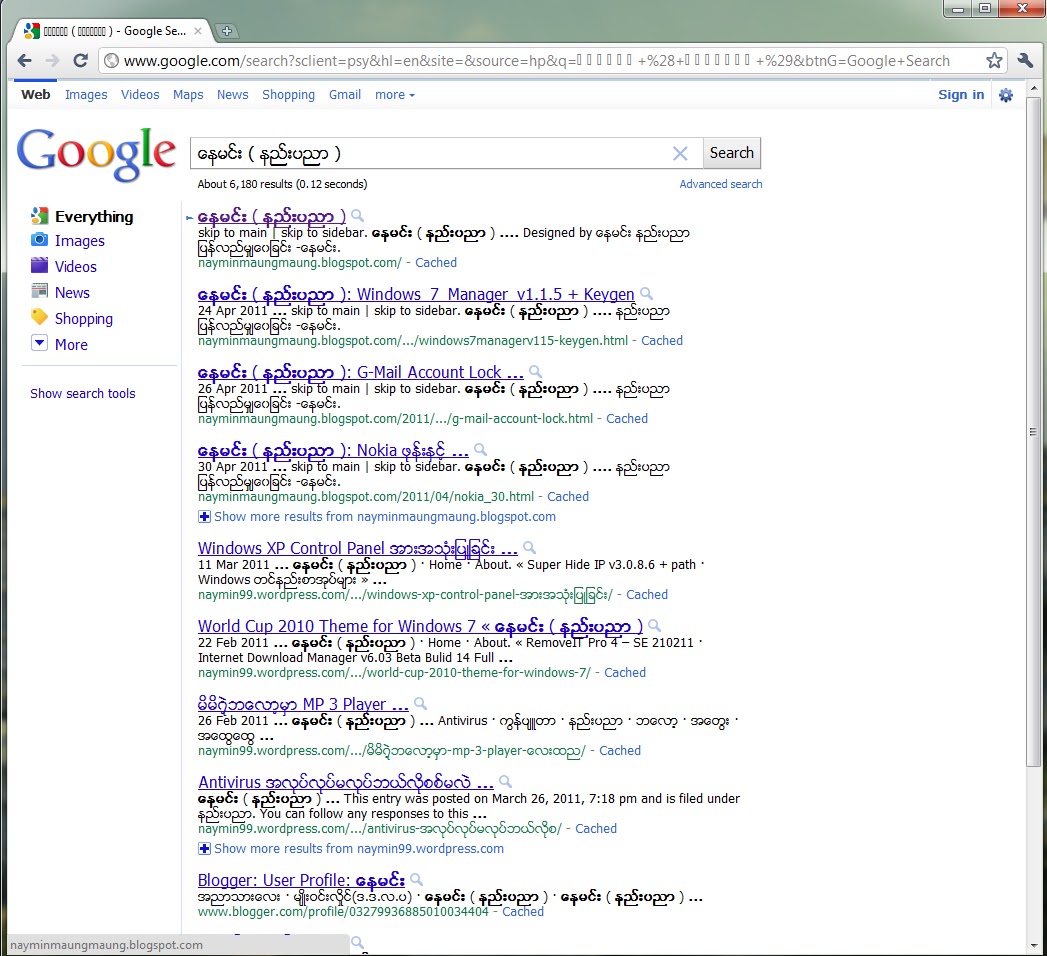
Task: Close the Google Search tab
Action: click(198, 31)
